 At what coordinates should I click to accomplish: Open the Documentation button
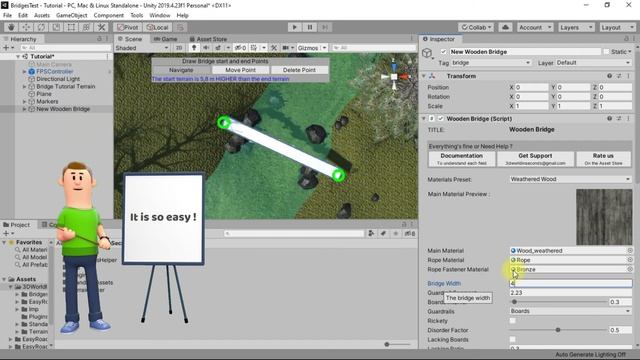462,159
